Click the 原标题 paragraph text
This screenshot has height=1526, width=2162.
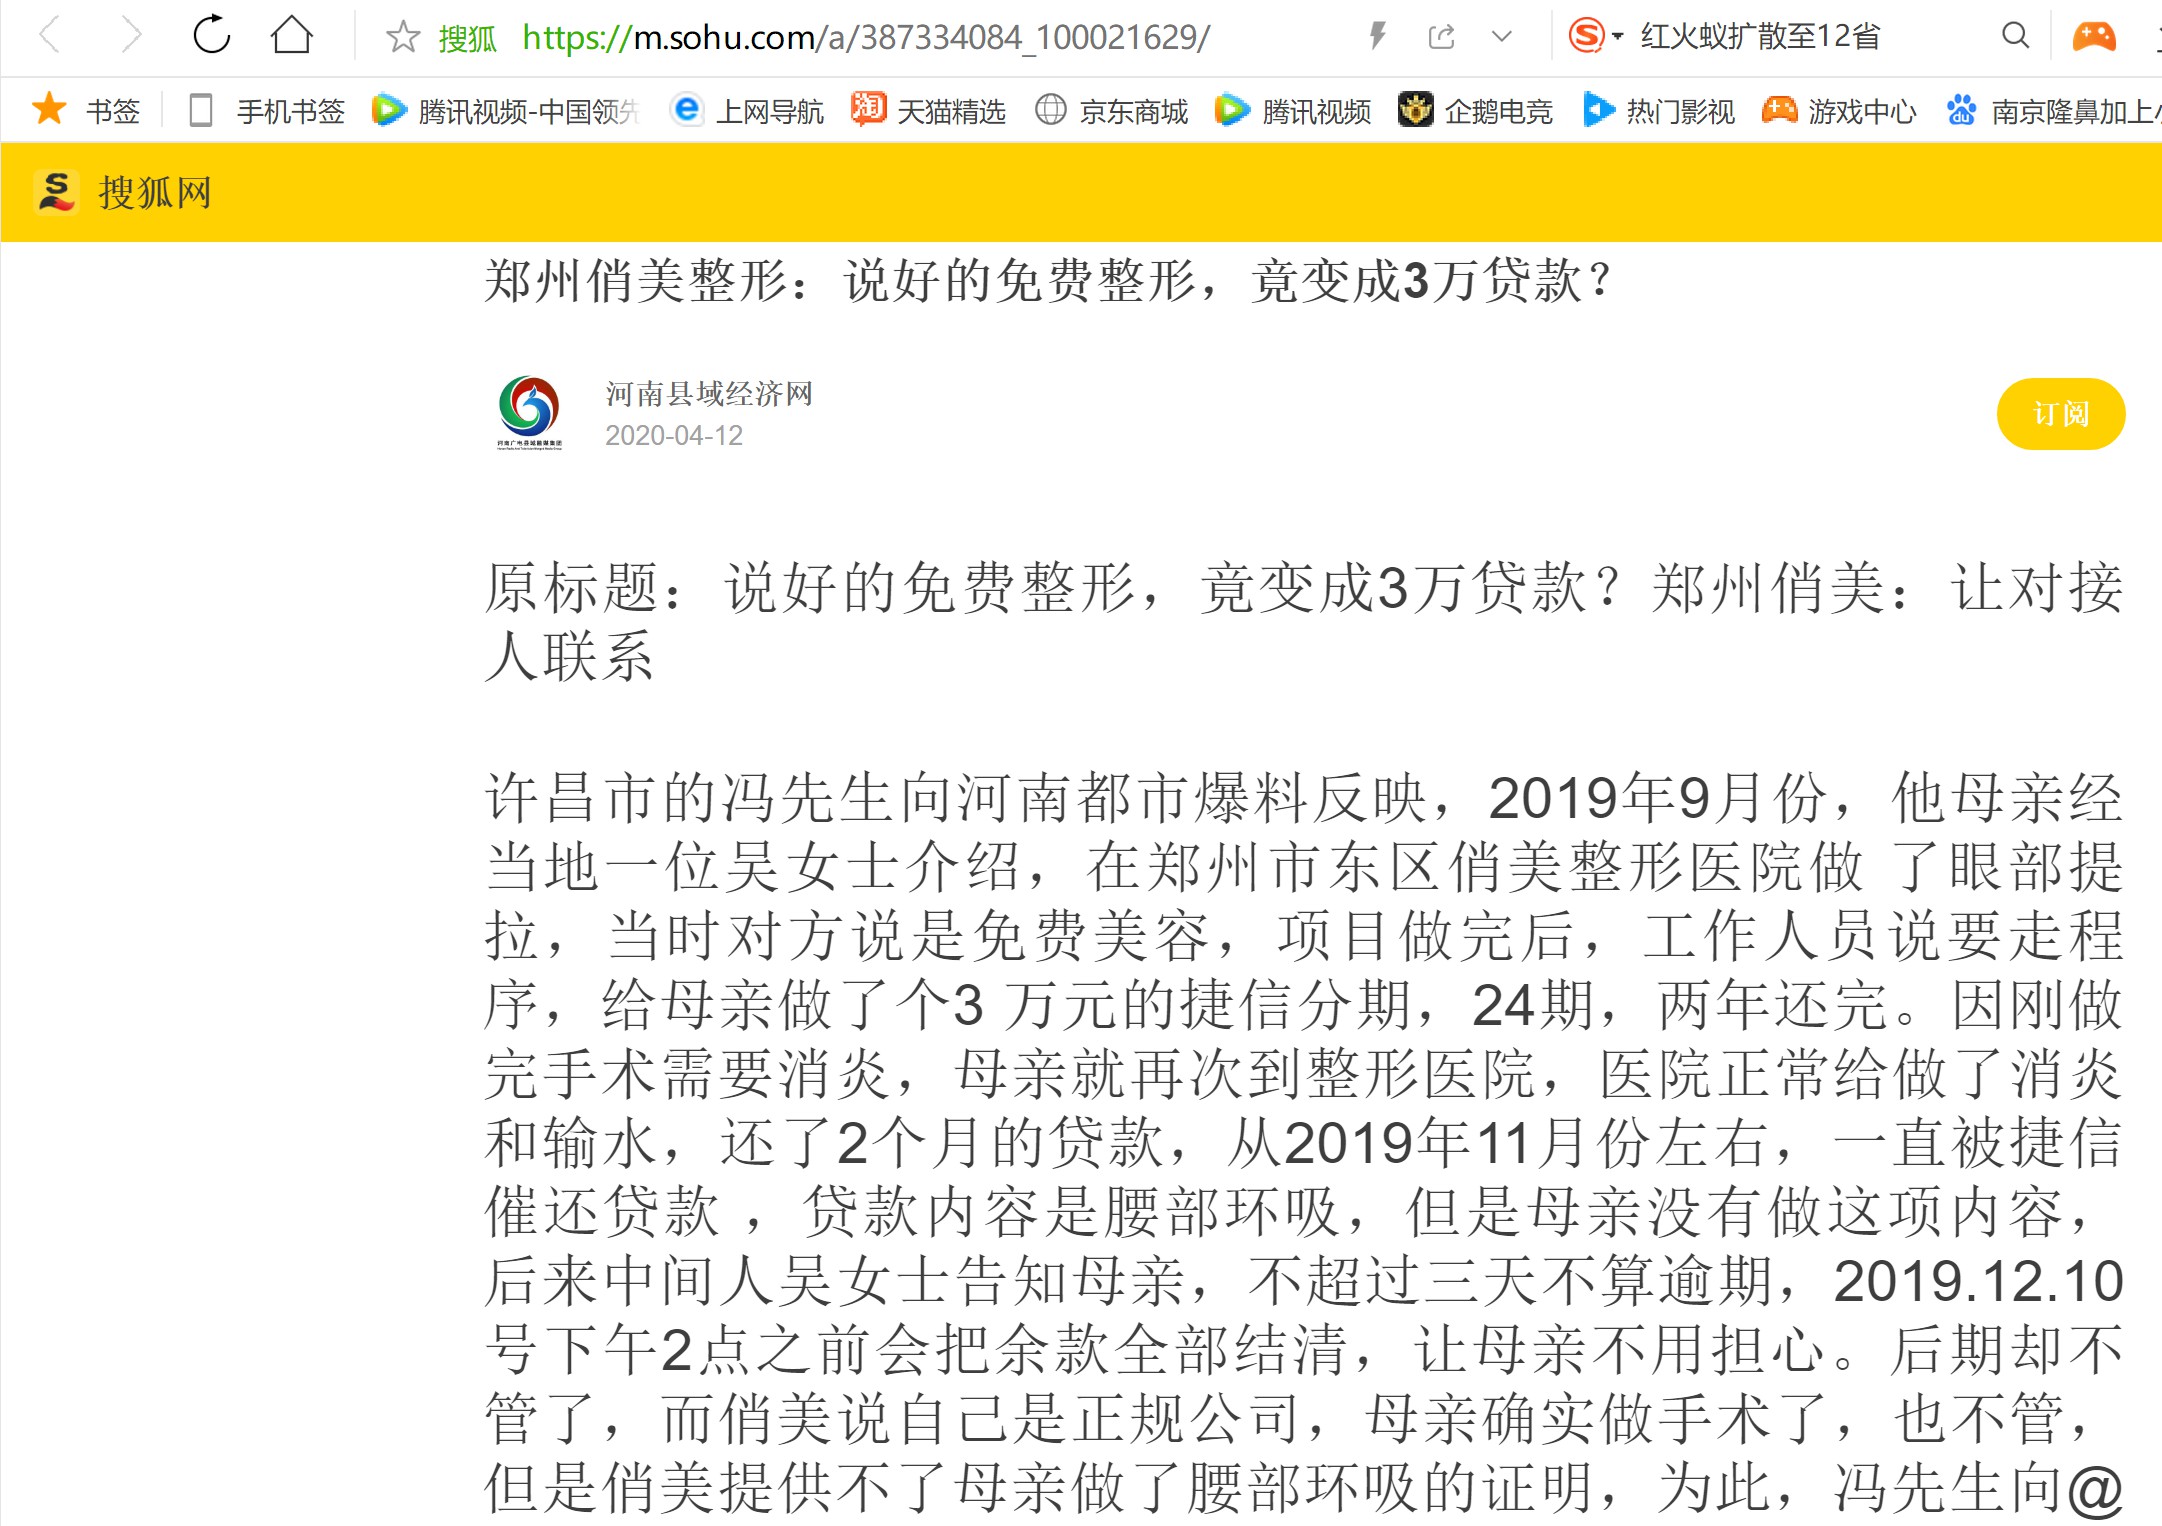[x=1304, y=621]
